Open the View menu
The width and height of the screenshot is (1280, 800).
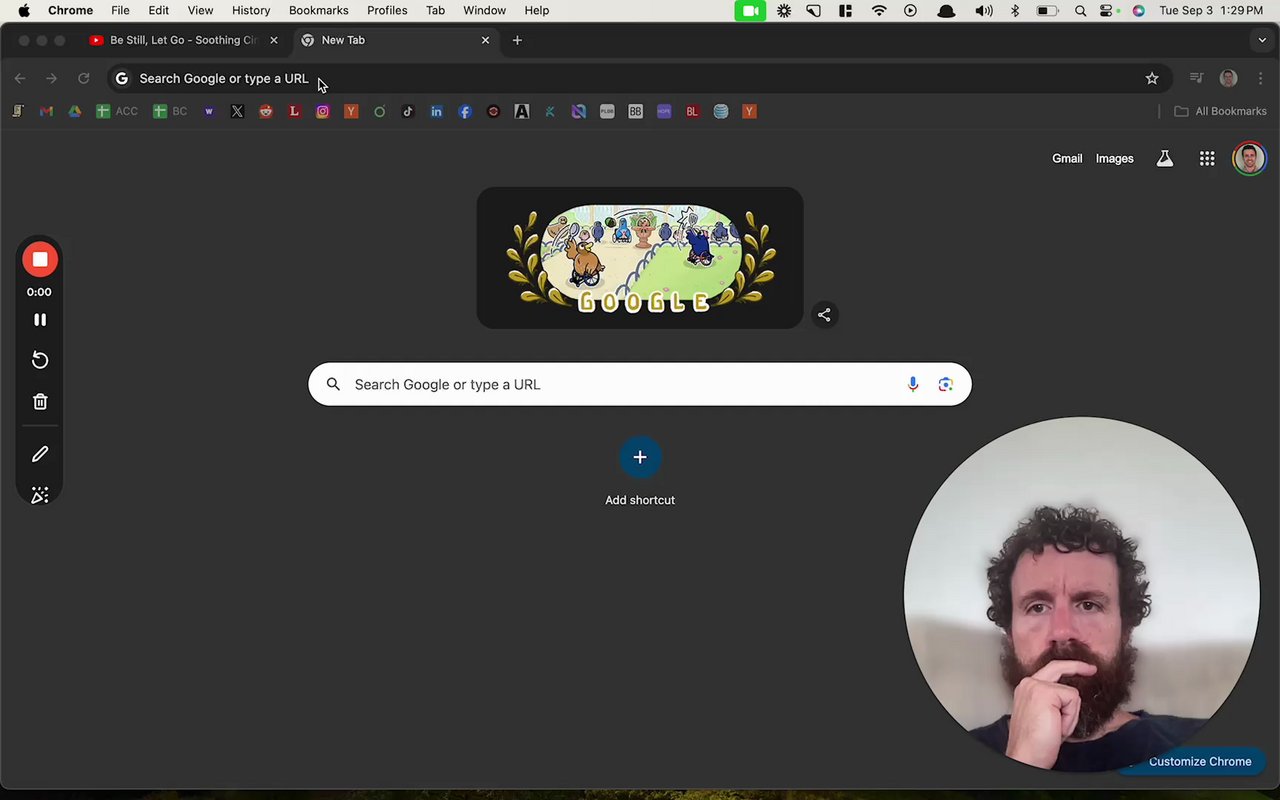click(200, 10)
